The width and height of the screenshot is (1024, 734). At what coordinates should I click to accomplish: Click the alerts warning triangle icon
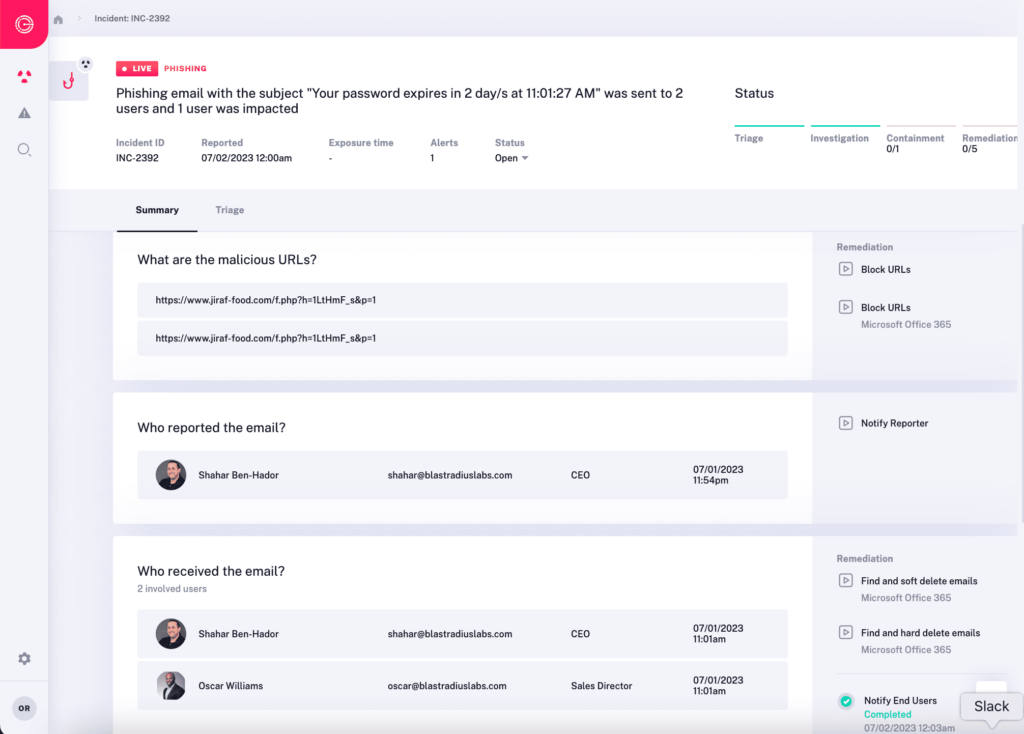pos(24,113)
